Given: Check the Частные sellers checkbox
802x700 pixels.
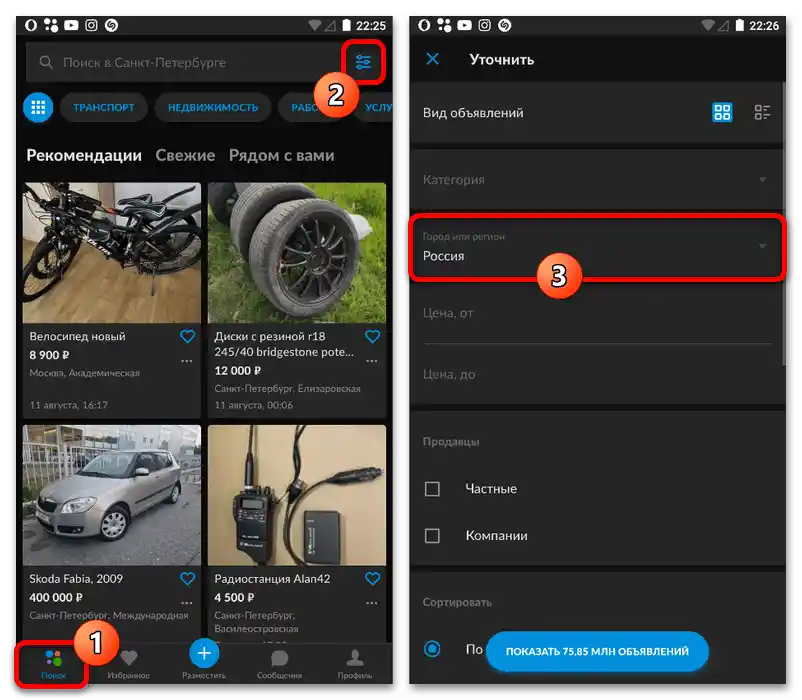Looking at the screenshot, I should tap(432, 489).
